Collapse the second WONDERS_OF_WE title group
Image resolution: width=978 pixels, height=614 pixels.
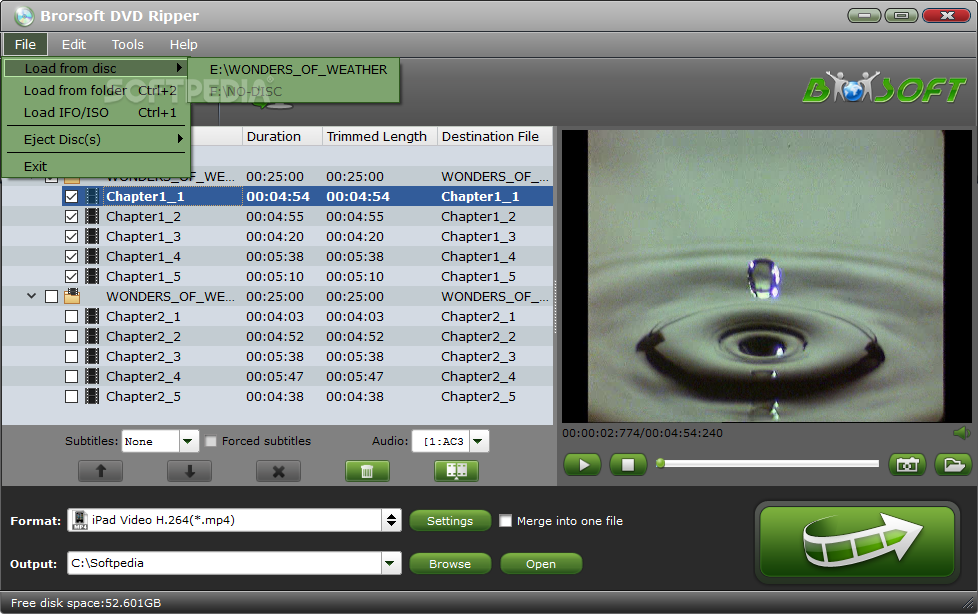tap(31, 296)
